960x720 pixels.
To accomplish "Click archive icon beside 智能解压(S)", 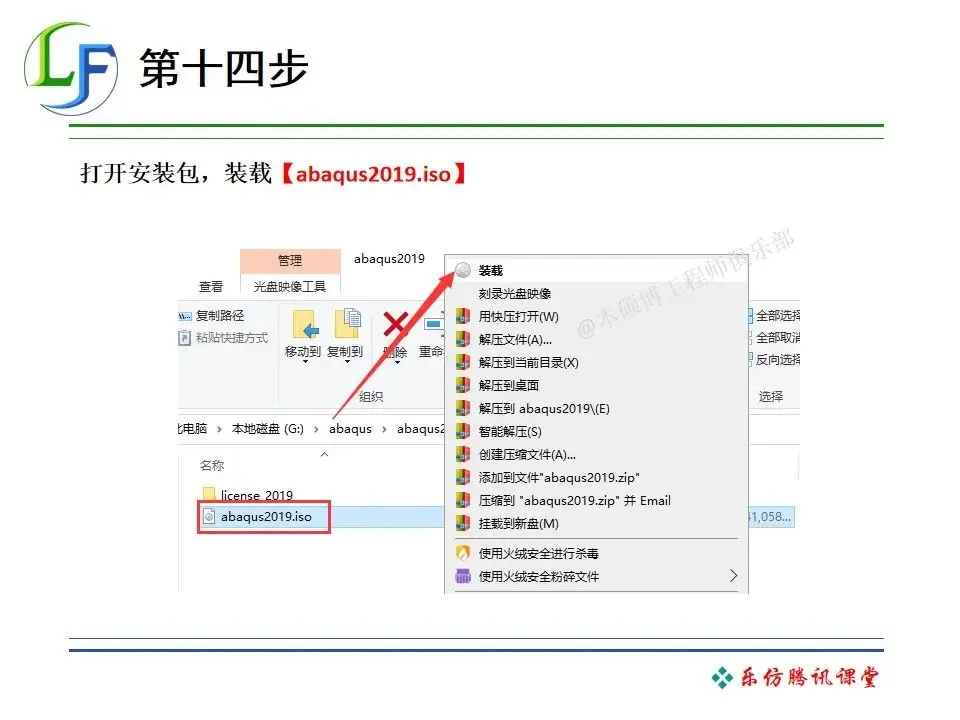I will click(x=463, y=432).
